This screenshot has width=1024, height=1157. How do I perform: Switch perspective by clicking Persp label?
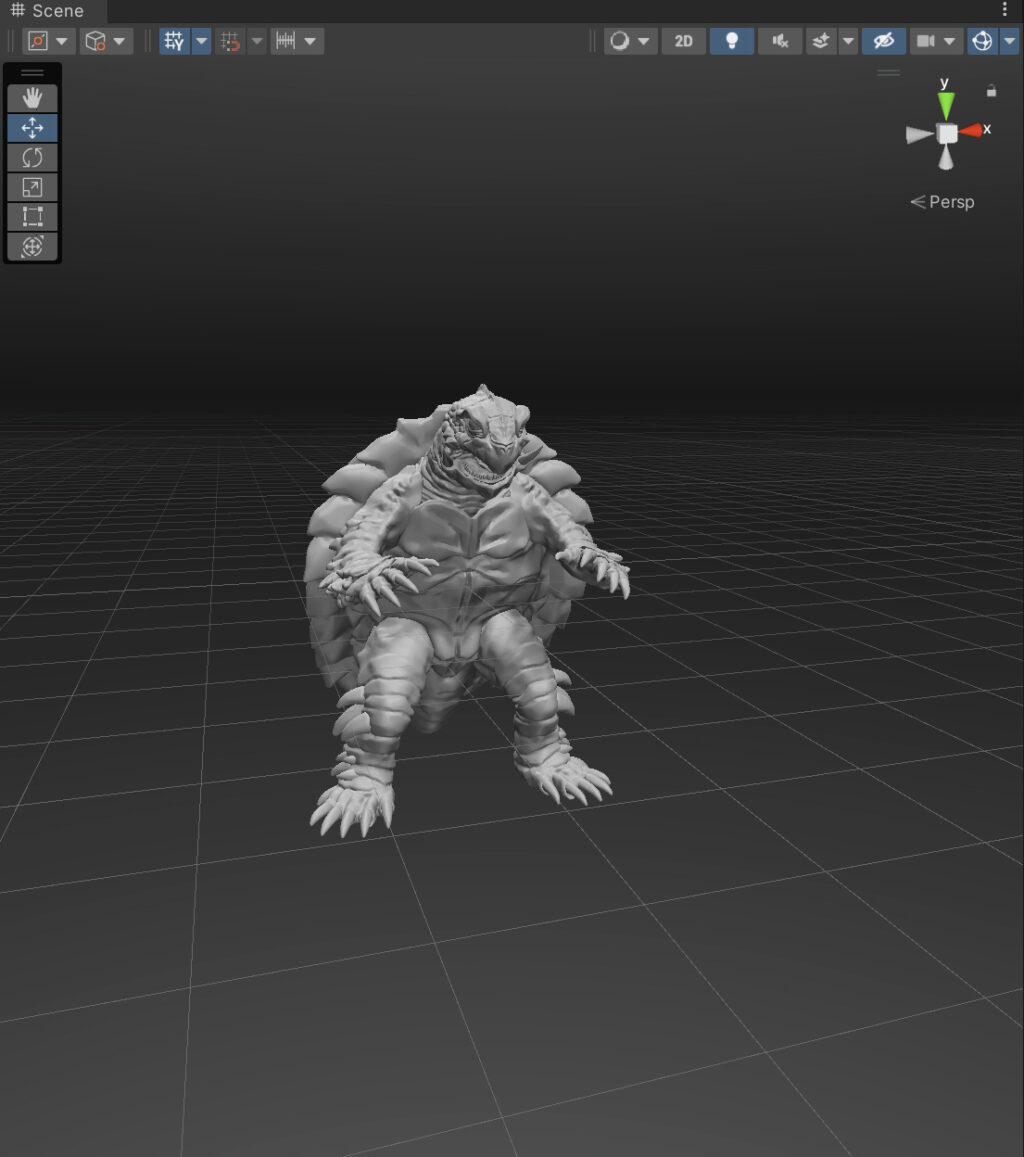pos(949,201)
